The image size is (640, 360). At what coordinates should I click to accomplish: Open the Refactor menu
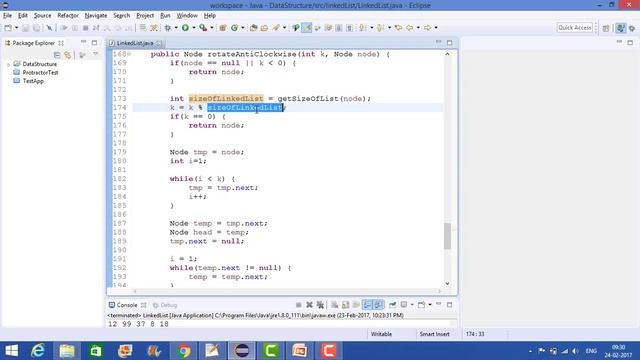(68, 16)
